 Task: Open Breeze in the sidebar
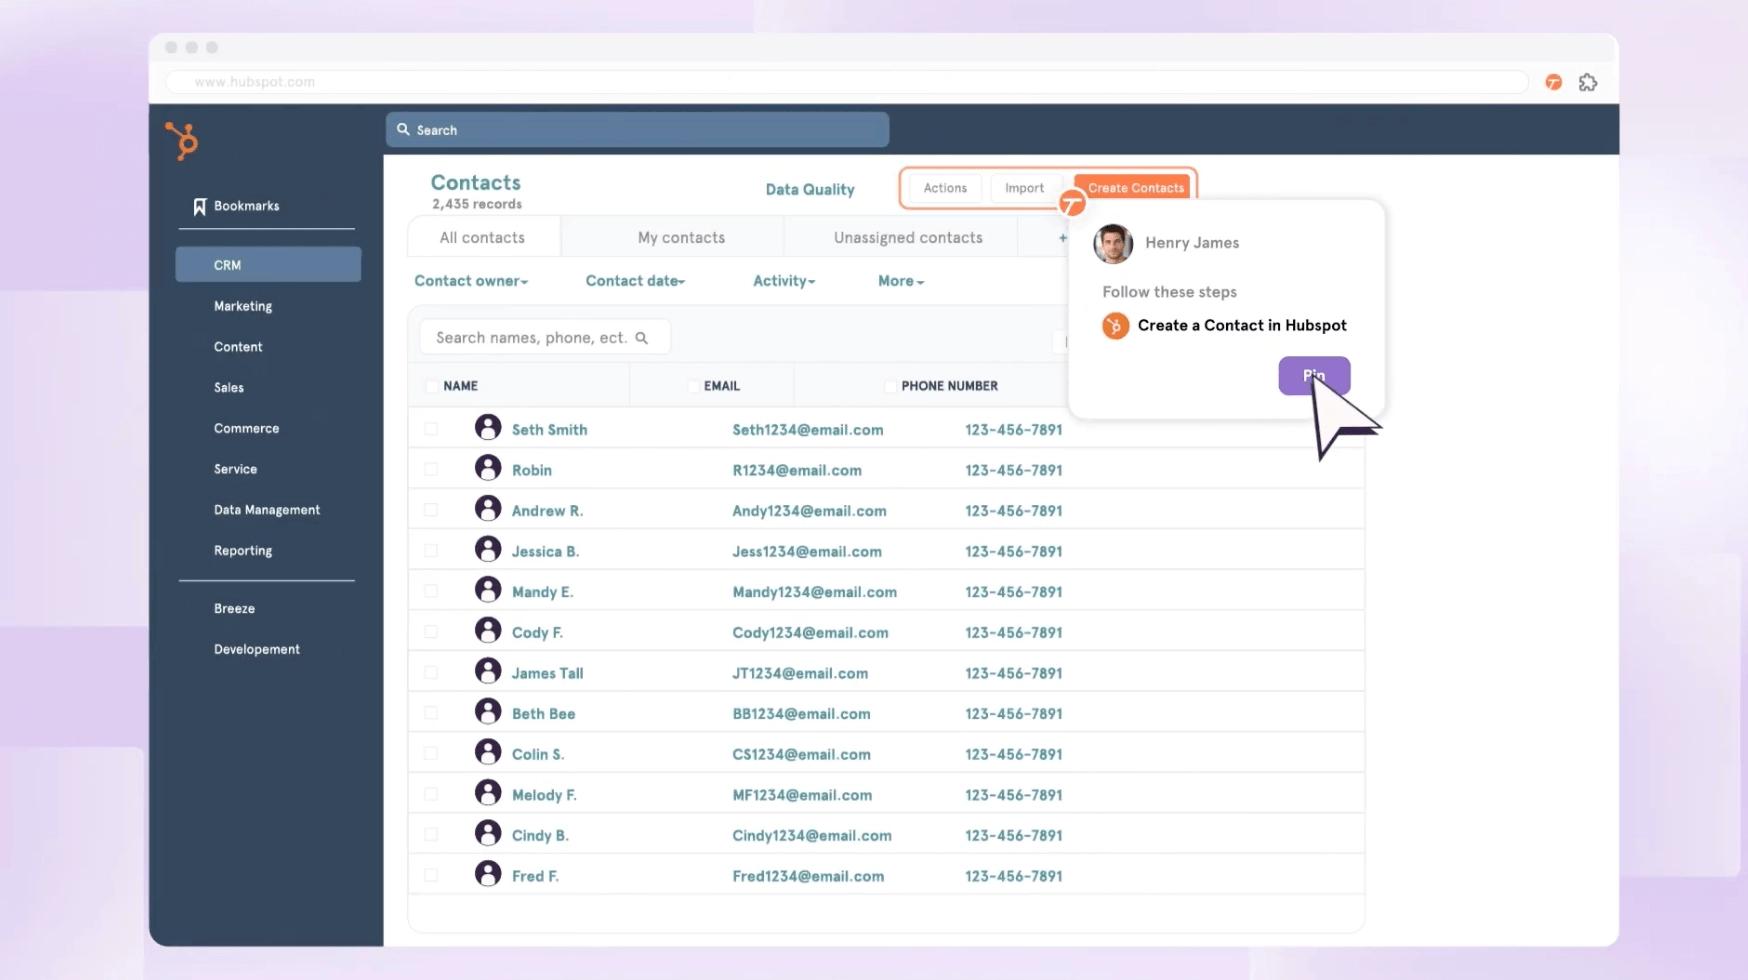[234, 608]
